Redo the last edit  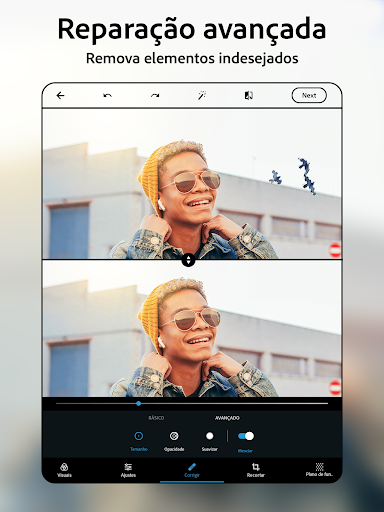point(155,96)
